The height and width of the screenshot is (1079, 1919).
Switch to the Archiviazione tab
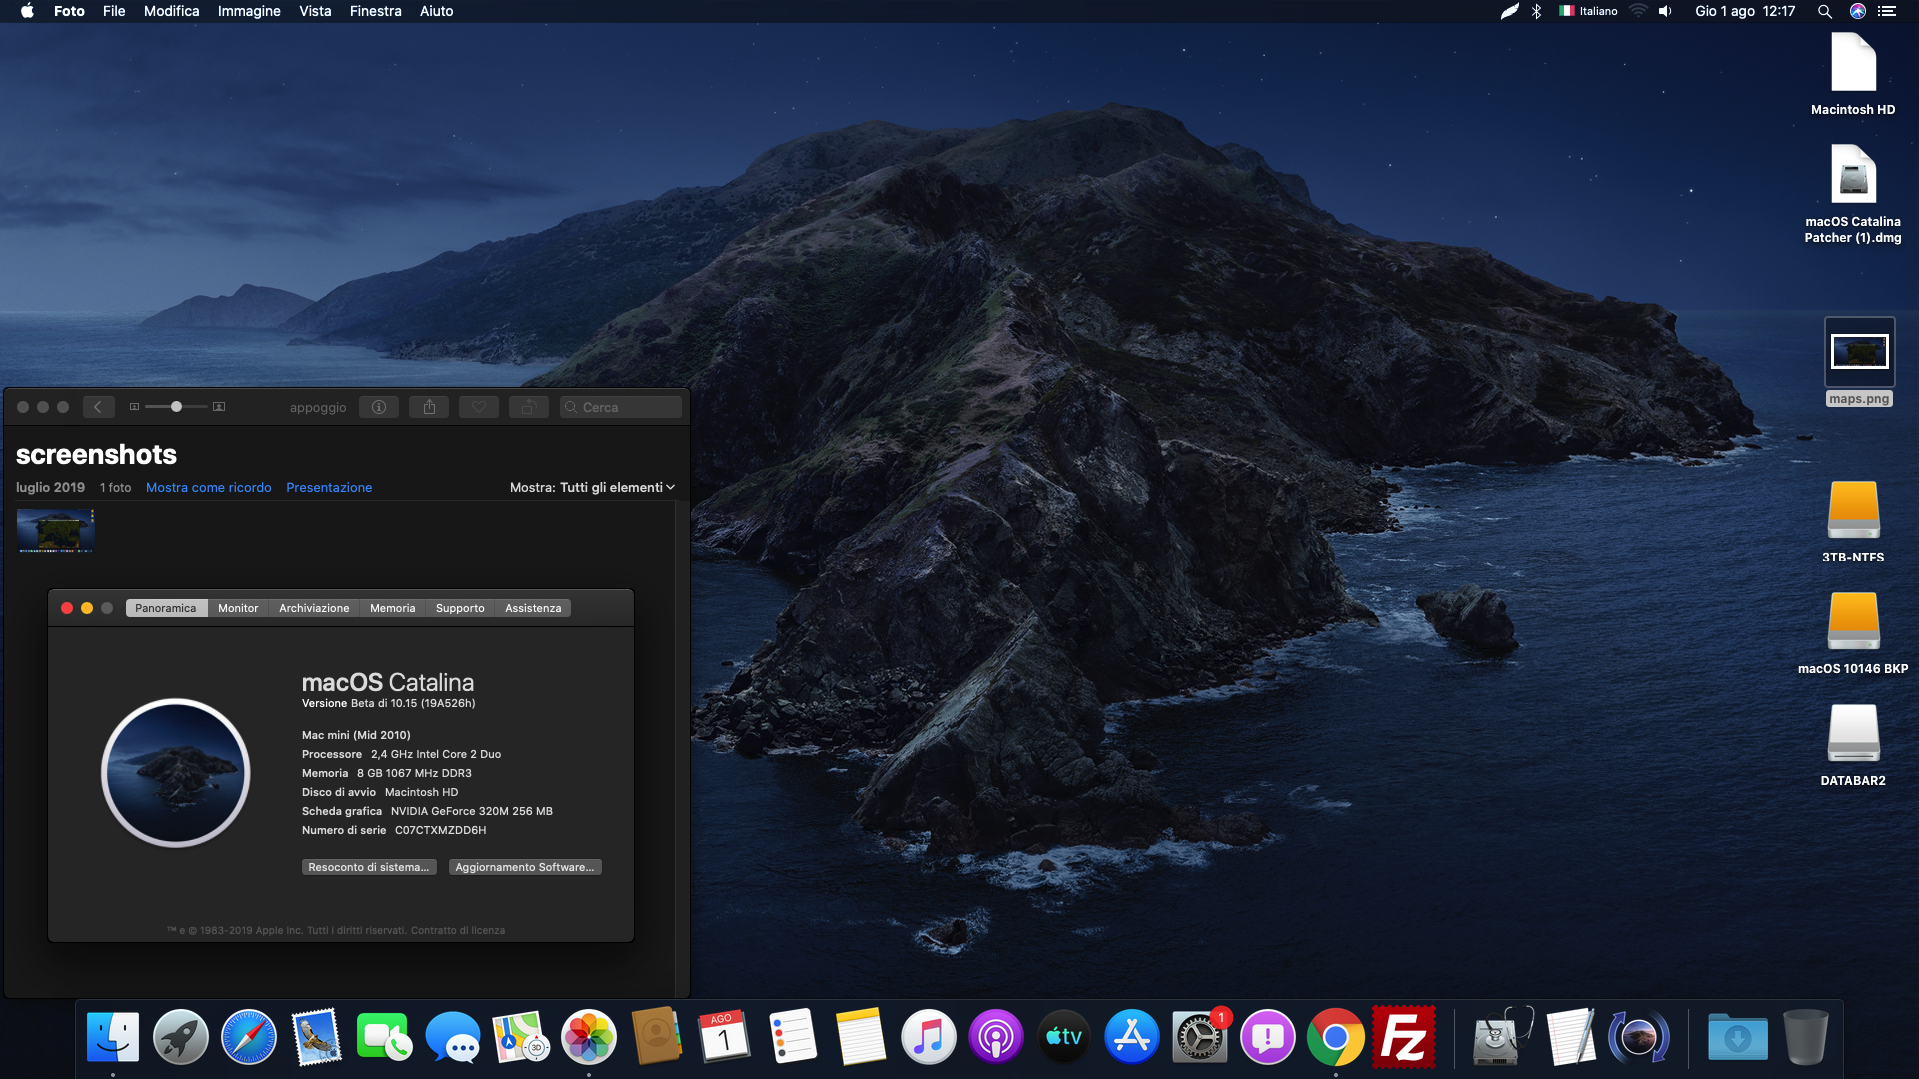coord(314,608)
